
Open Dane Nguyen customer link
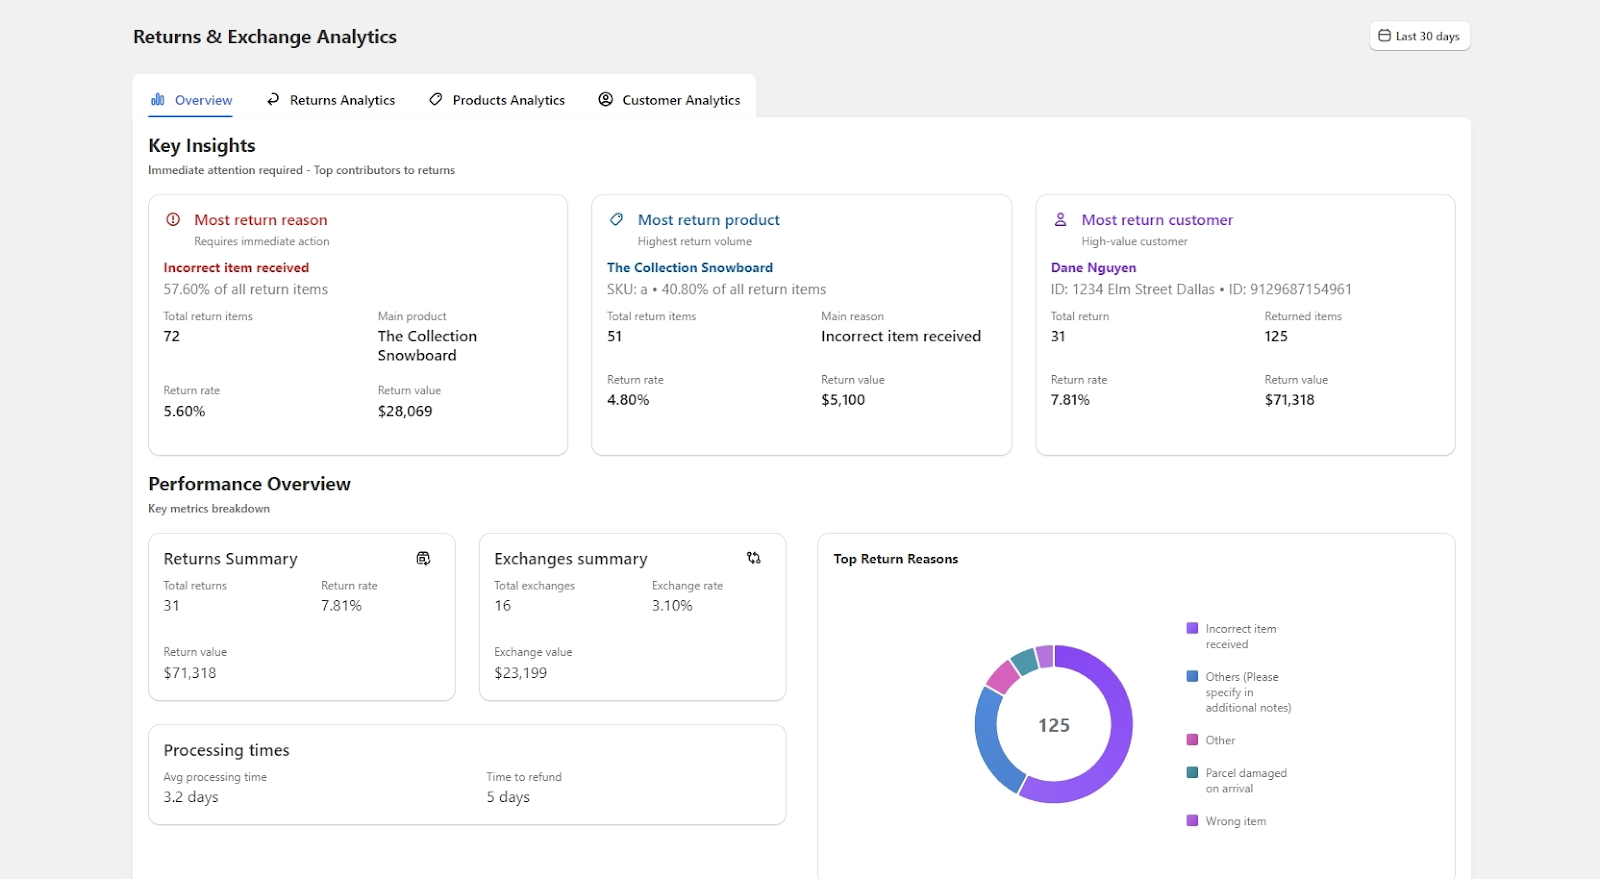click(1093, 268)
